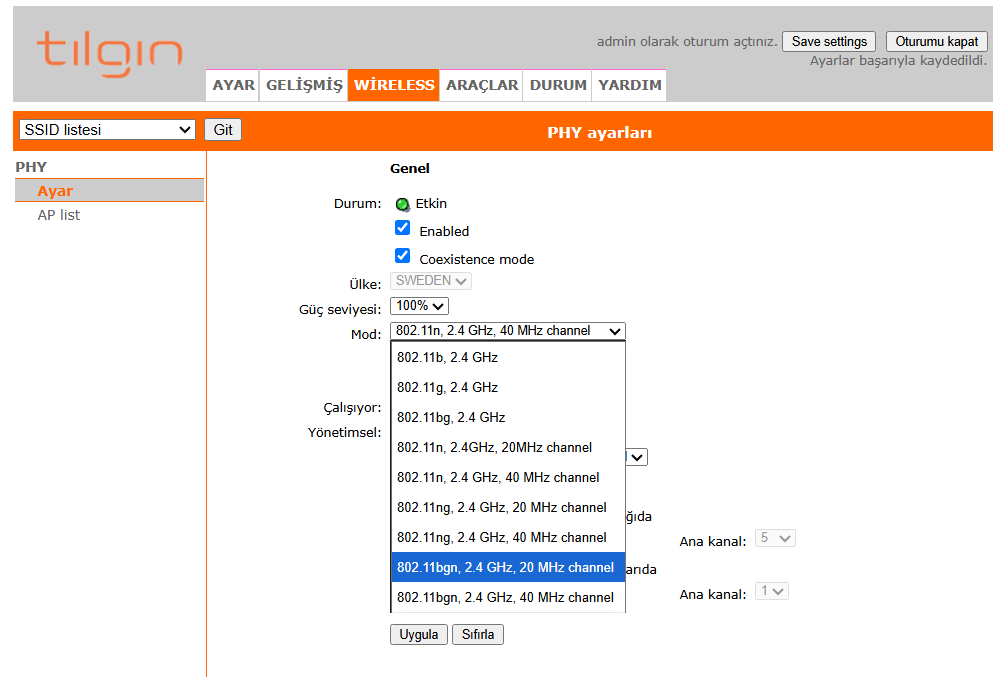Open the Ana kanal dropdown showing 5

point(775,538)
